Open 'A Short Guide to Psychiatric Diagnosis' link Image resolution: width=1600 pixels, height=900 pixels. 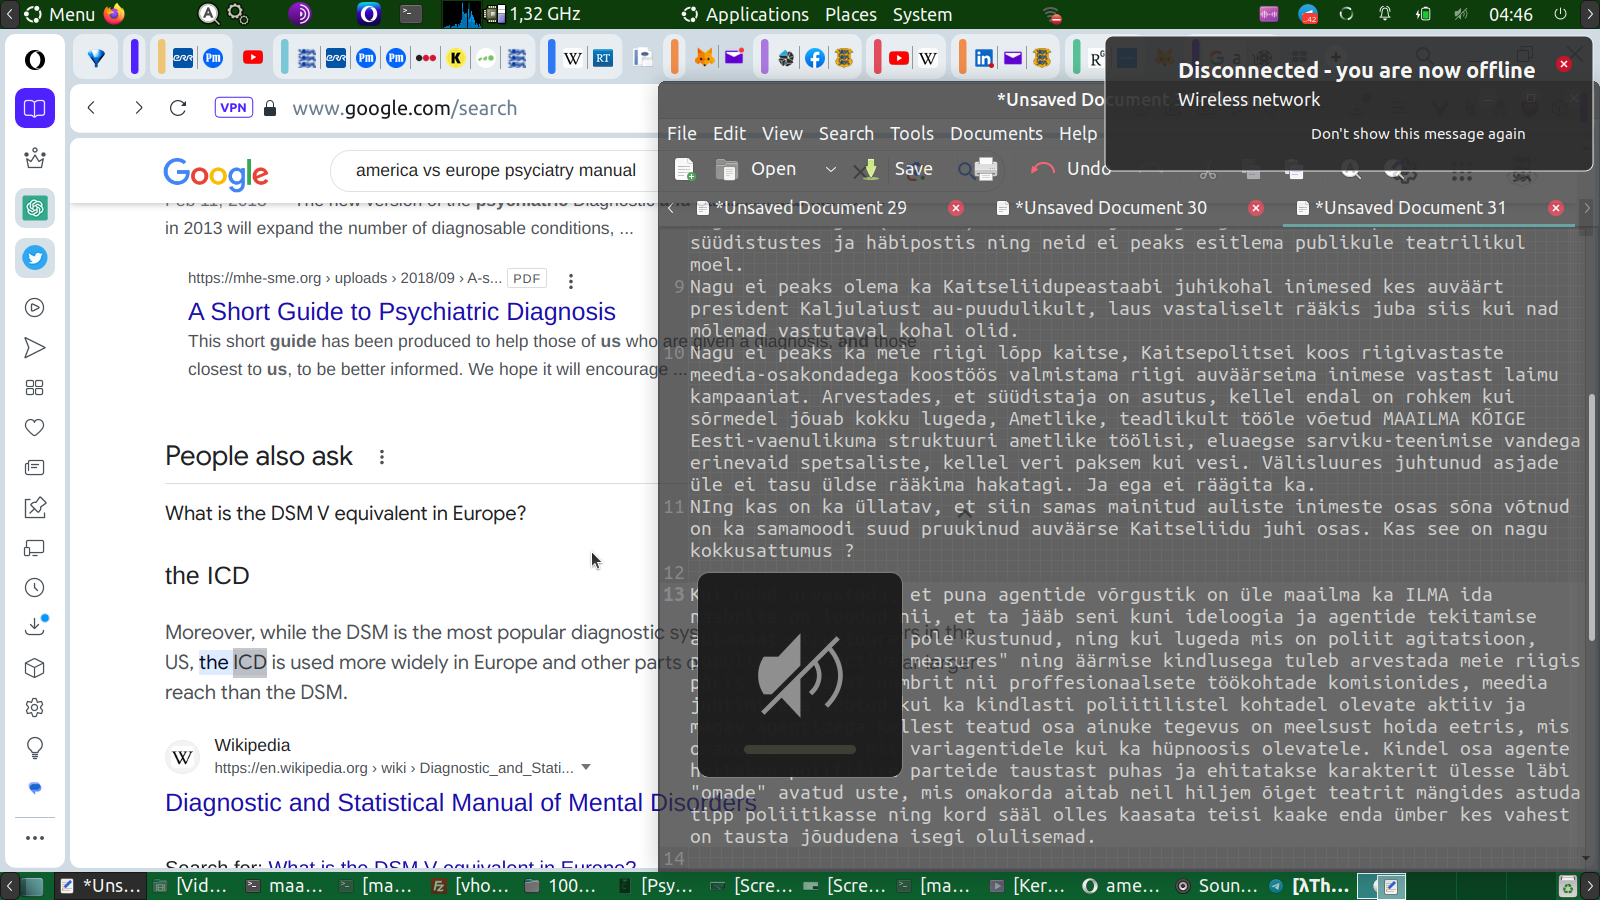[x=401, y=312]
